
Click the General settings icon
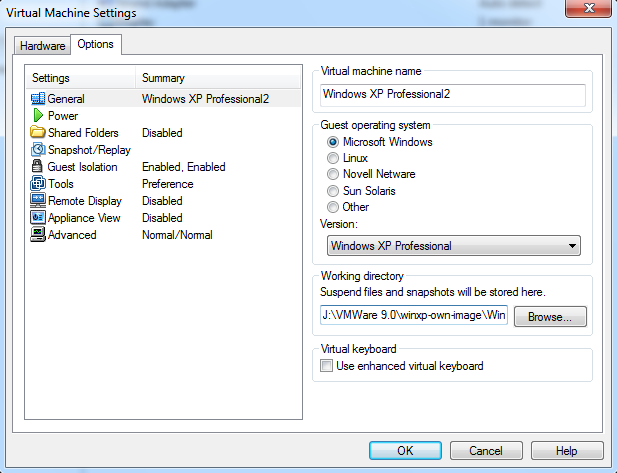38,98
